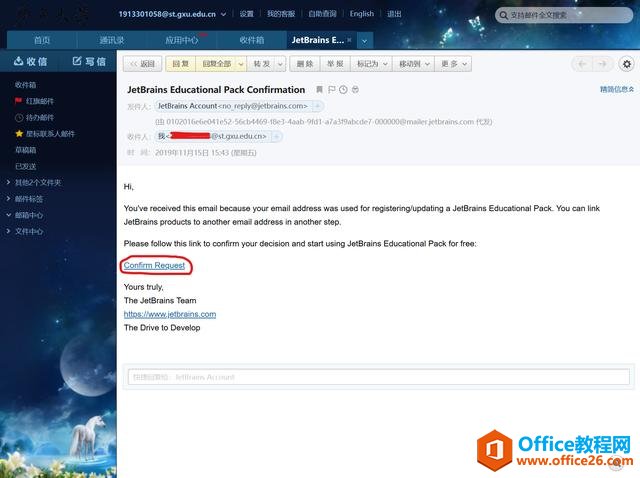Viewport: 640px width, 478px height.
Task: Click the clock to-do icon beside subject
Action: [x=343, y=89]
